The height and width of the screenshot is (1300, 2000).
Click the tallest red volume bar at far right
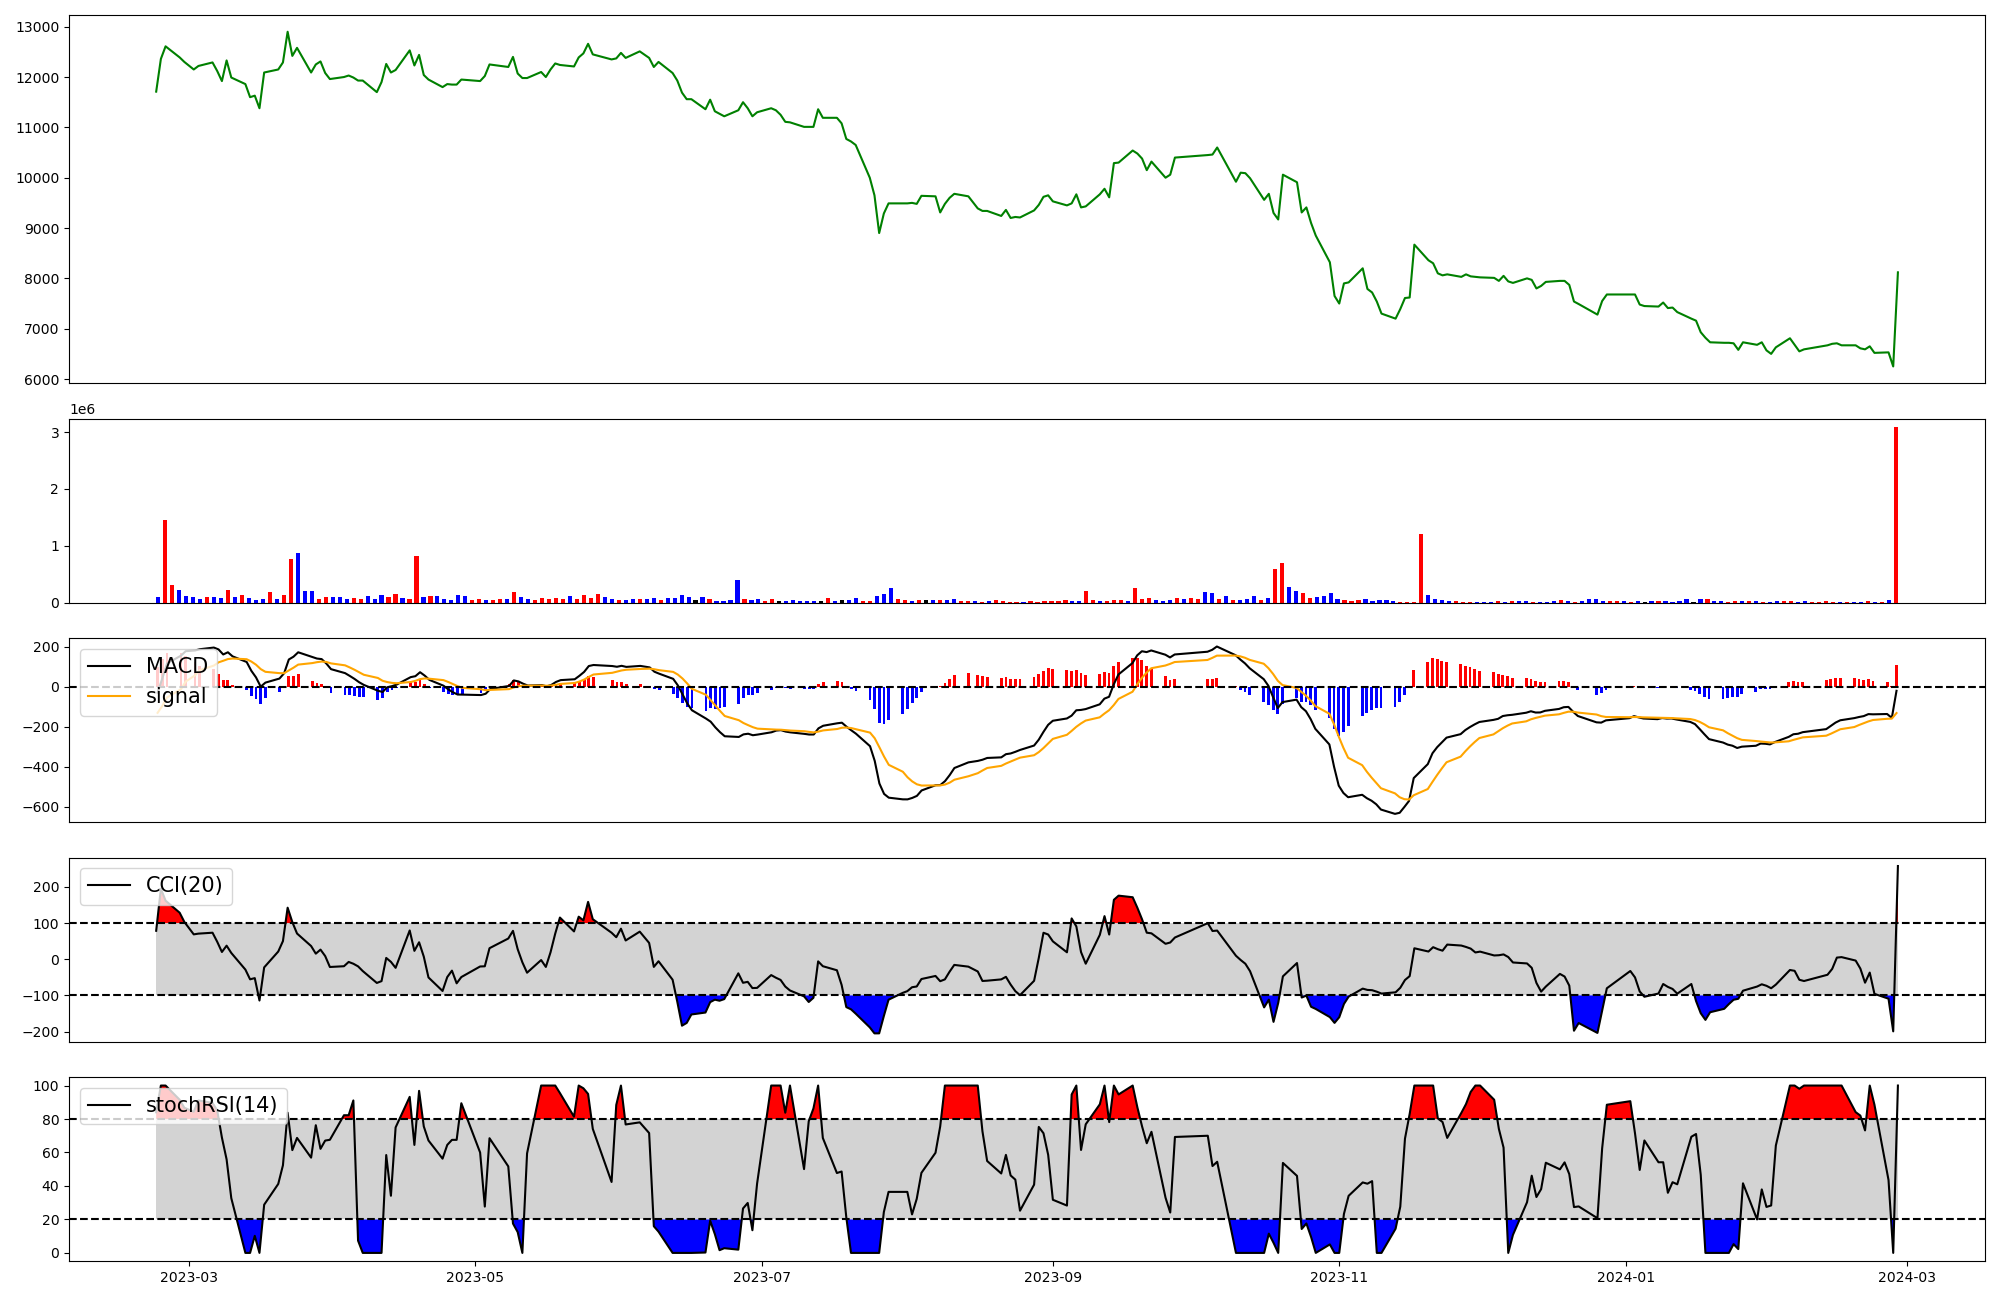point(1895,515)
